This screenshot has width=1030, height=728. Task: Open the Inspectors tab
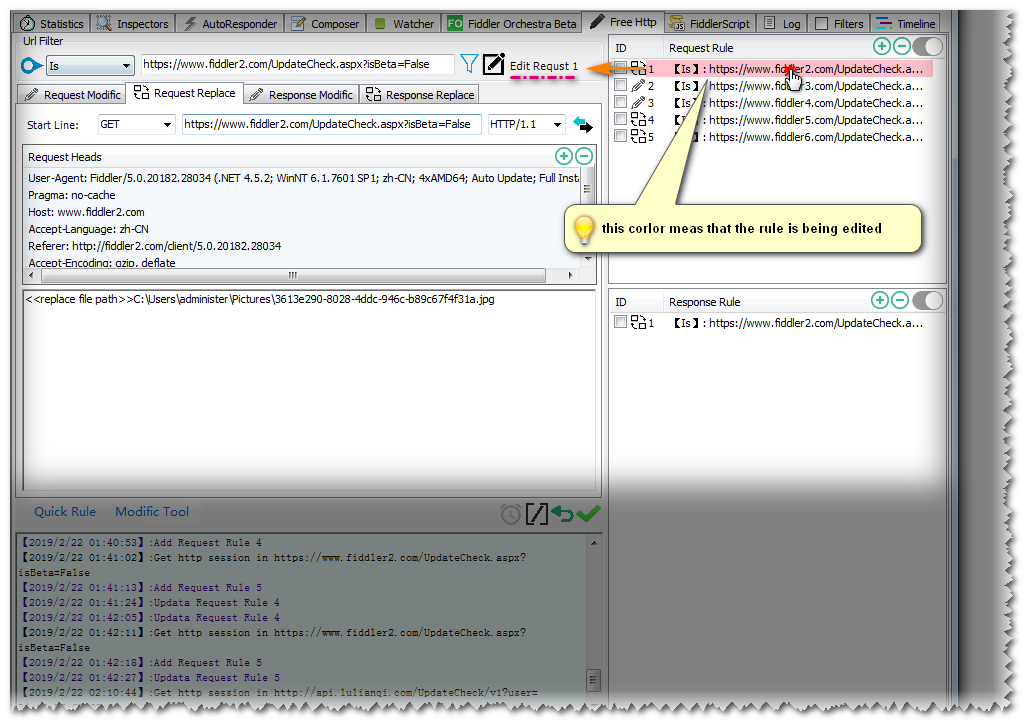[x=133, y=24]
